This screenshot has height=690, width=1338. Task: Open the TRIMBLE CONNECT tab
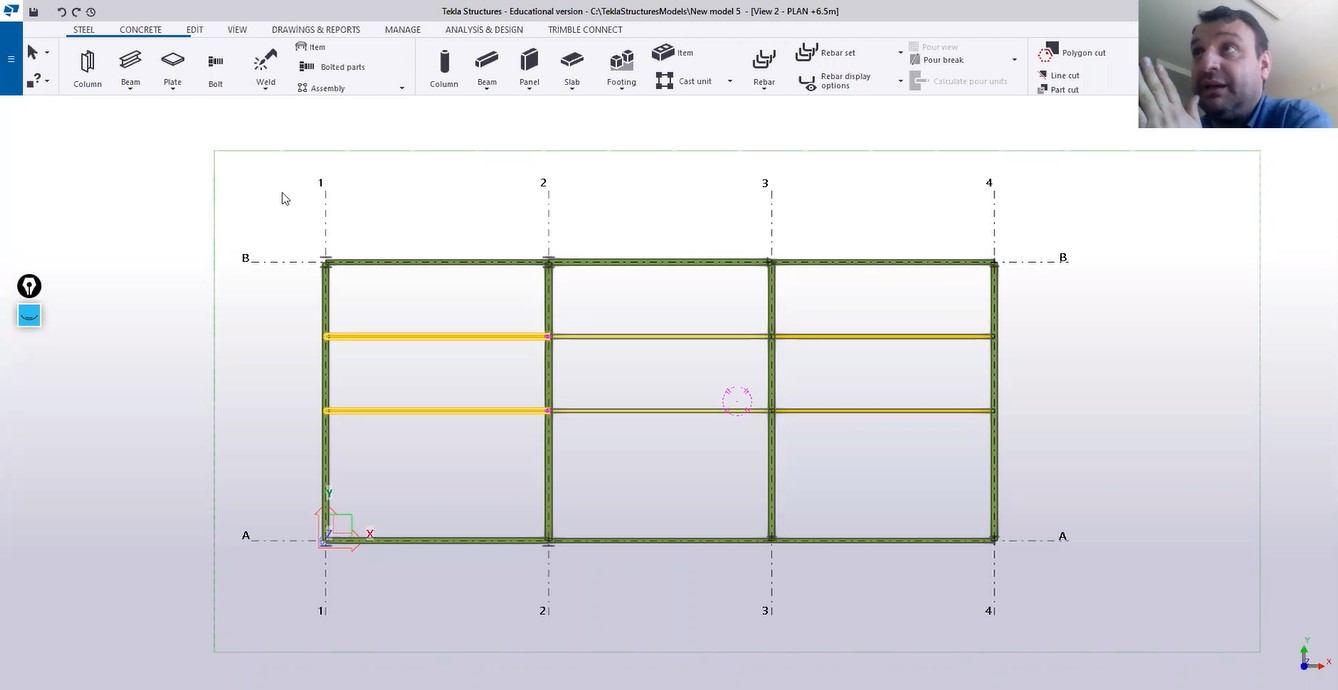click(x=585, y=29)
